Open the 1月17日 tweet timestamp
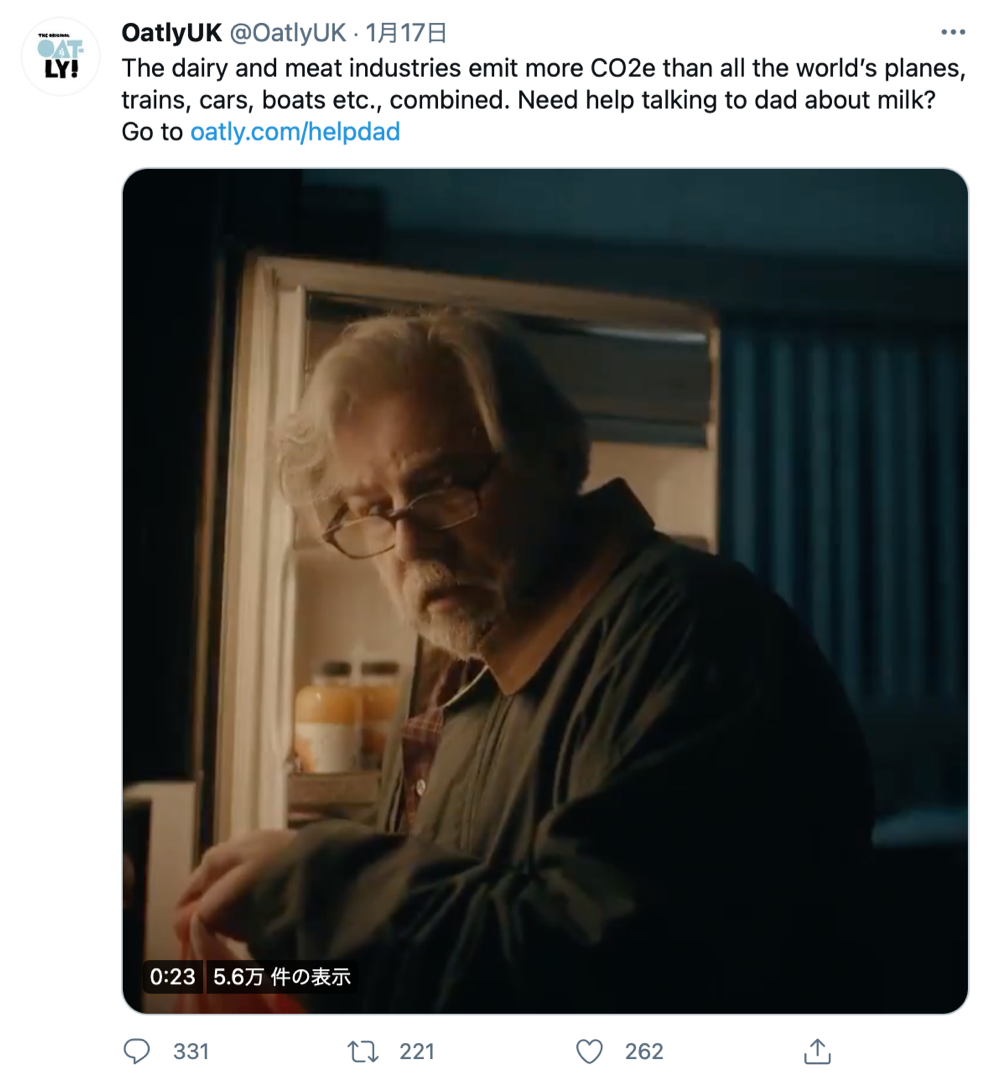Viewport: 990px width, 1084px height. coord(406,32)
